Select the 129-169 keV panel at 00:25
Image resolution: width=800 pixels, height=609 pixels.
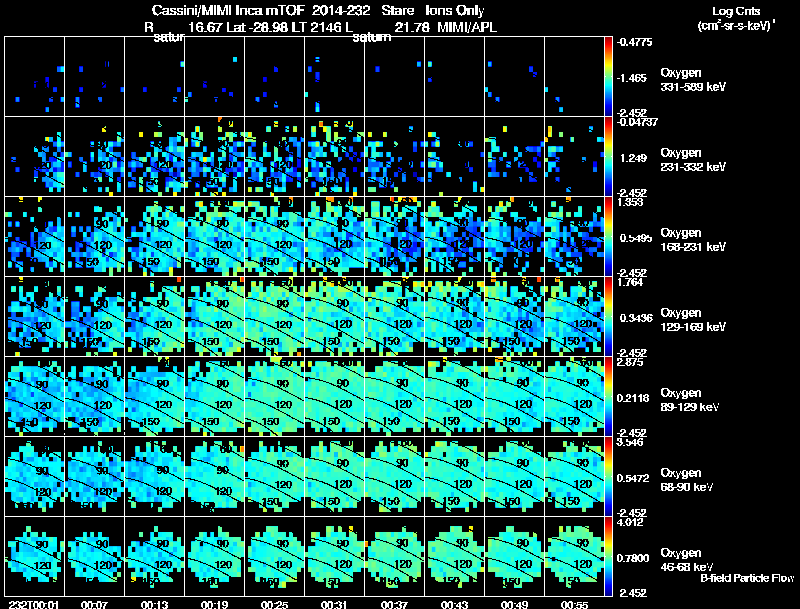coord(274,316)
